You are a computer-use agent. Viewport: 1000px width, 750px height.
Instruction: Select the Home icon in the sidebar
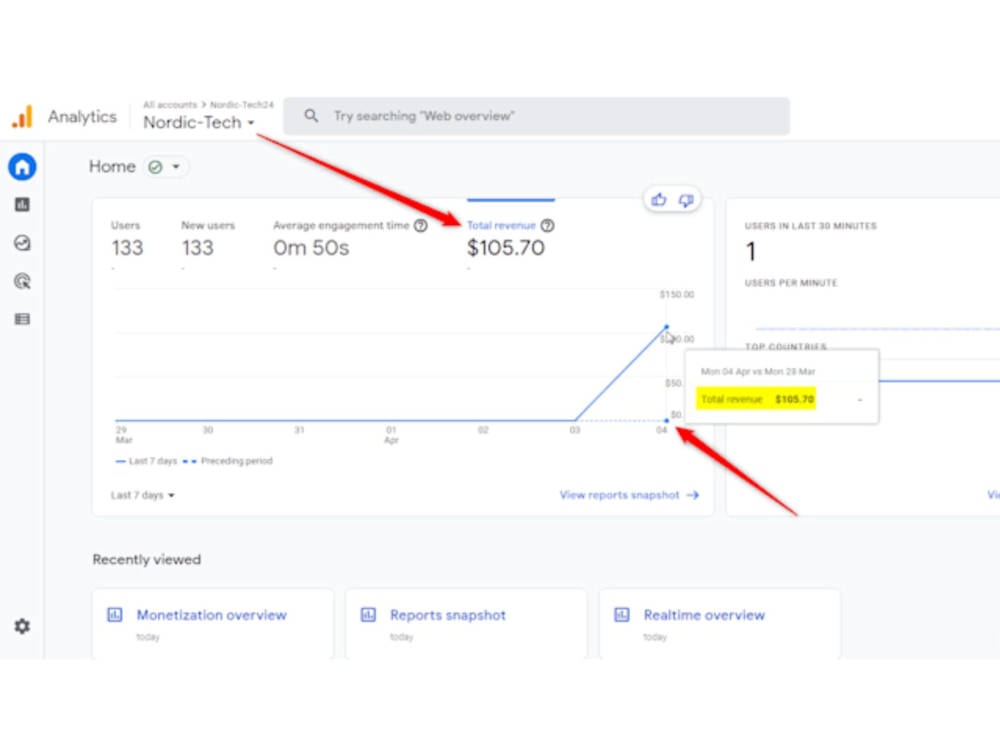[x=22, y=167]
